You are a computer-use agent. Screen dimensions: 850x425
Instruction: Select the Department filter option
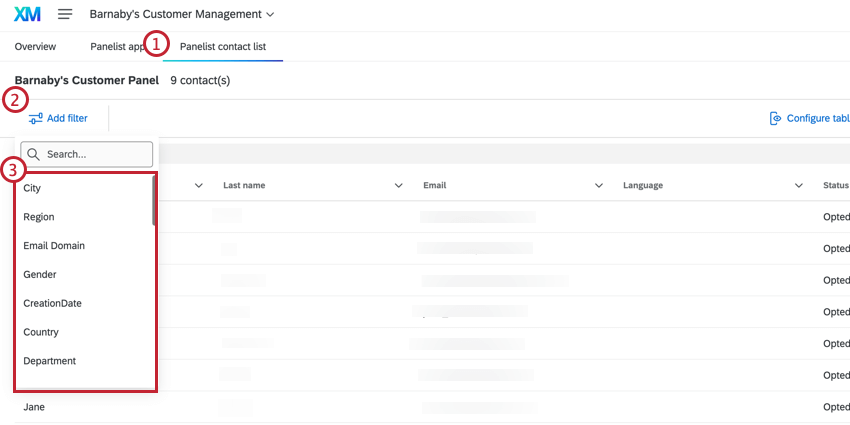83,360
